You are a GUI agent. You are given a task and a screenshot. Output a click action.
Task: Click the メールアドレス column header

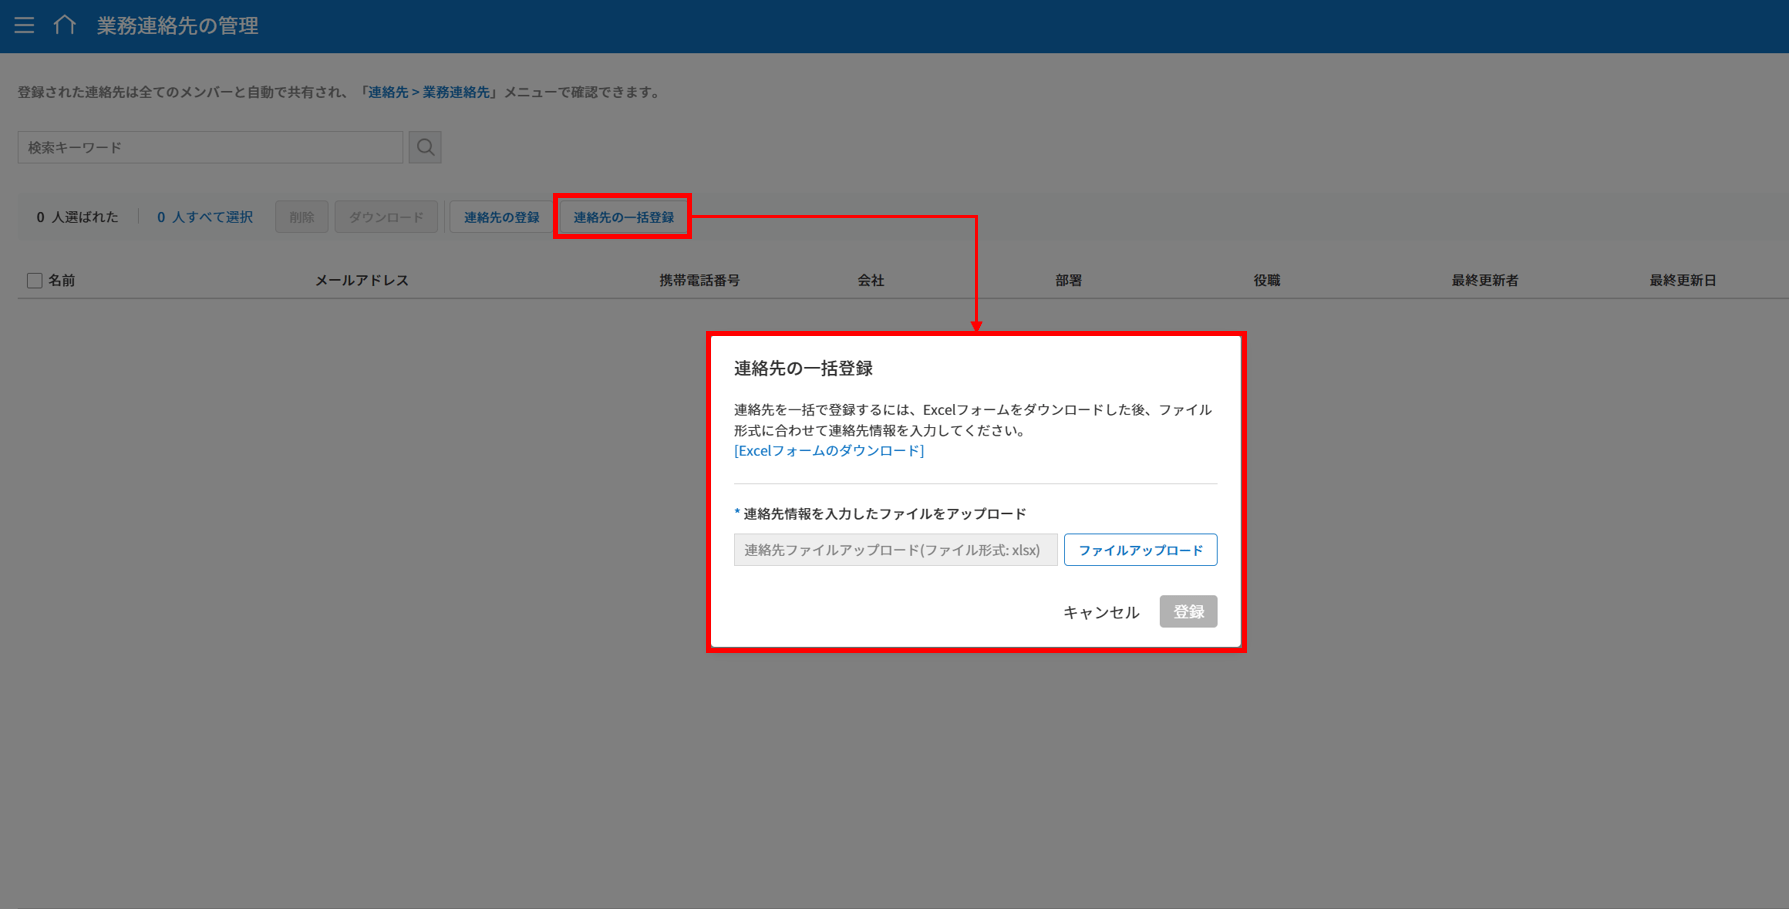[362, 281]
